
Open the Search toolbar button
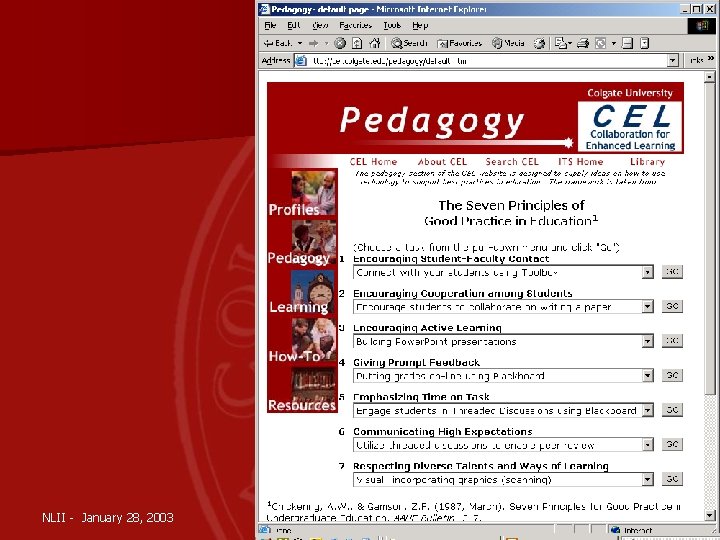(x=409, y=43)
